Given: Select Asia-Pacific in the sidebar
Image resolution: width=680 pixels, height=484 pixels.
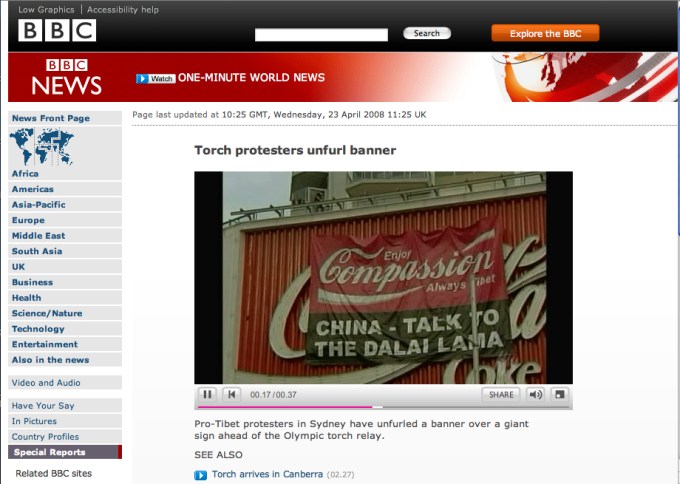Looking at the screenshot, I should pos(65,205).
